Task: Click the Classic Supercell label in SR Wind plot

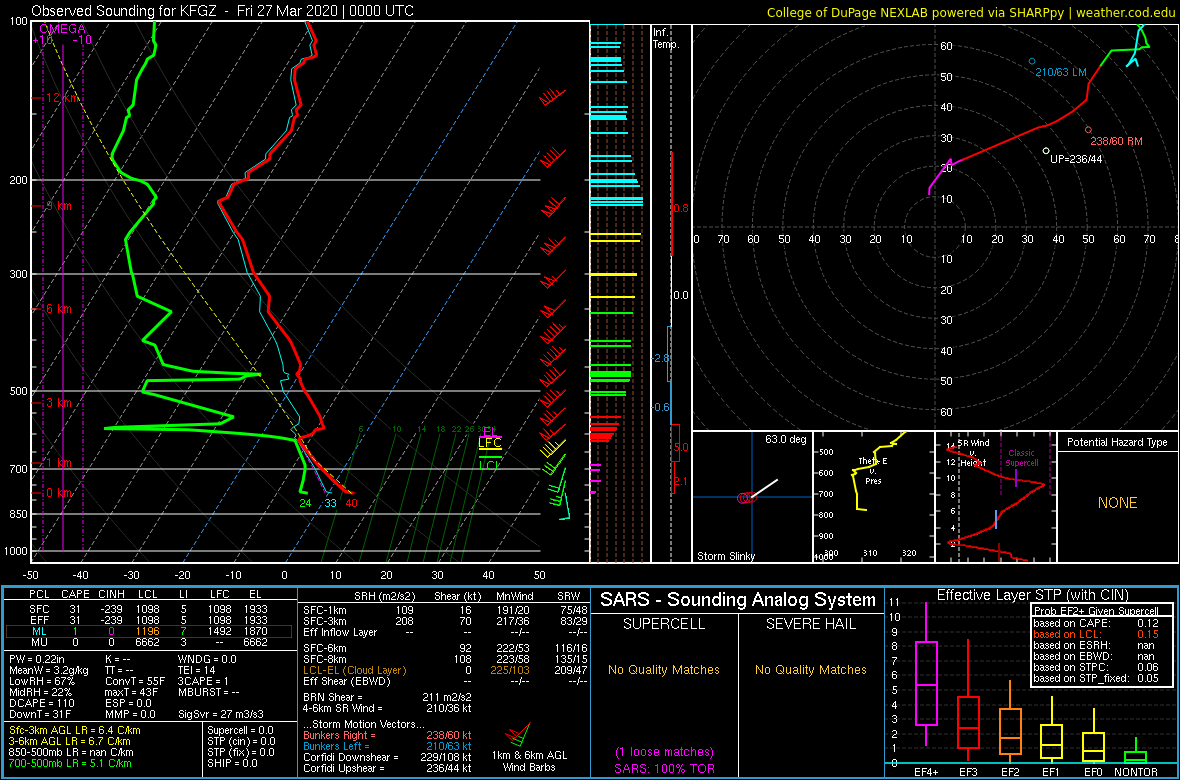Action: (x=1023, y=459)
